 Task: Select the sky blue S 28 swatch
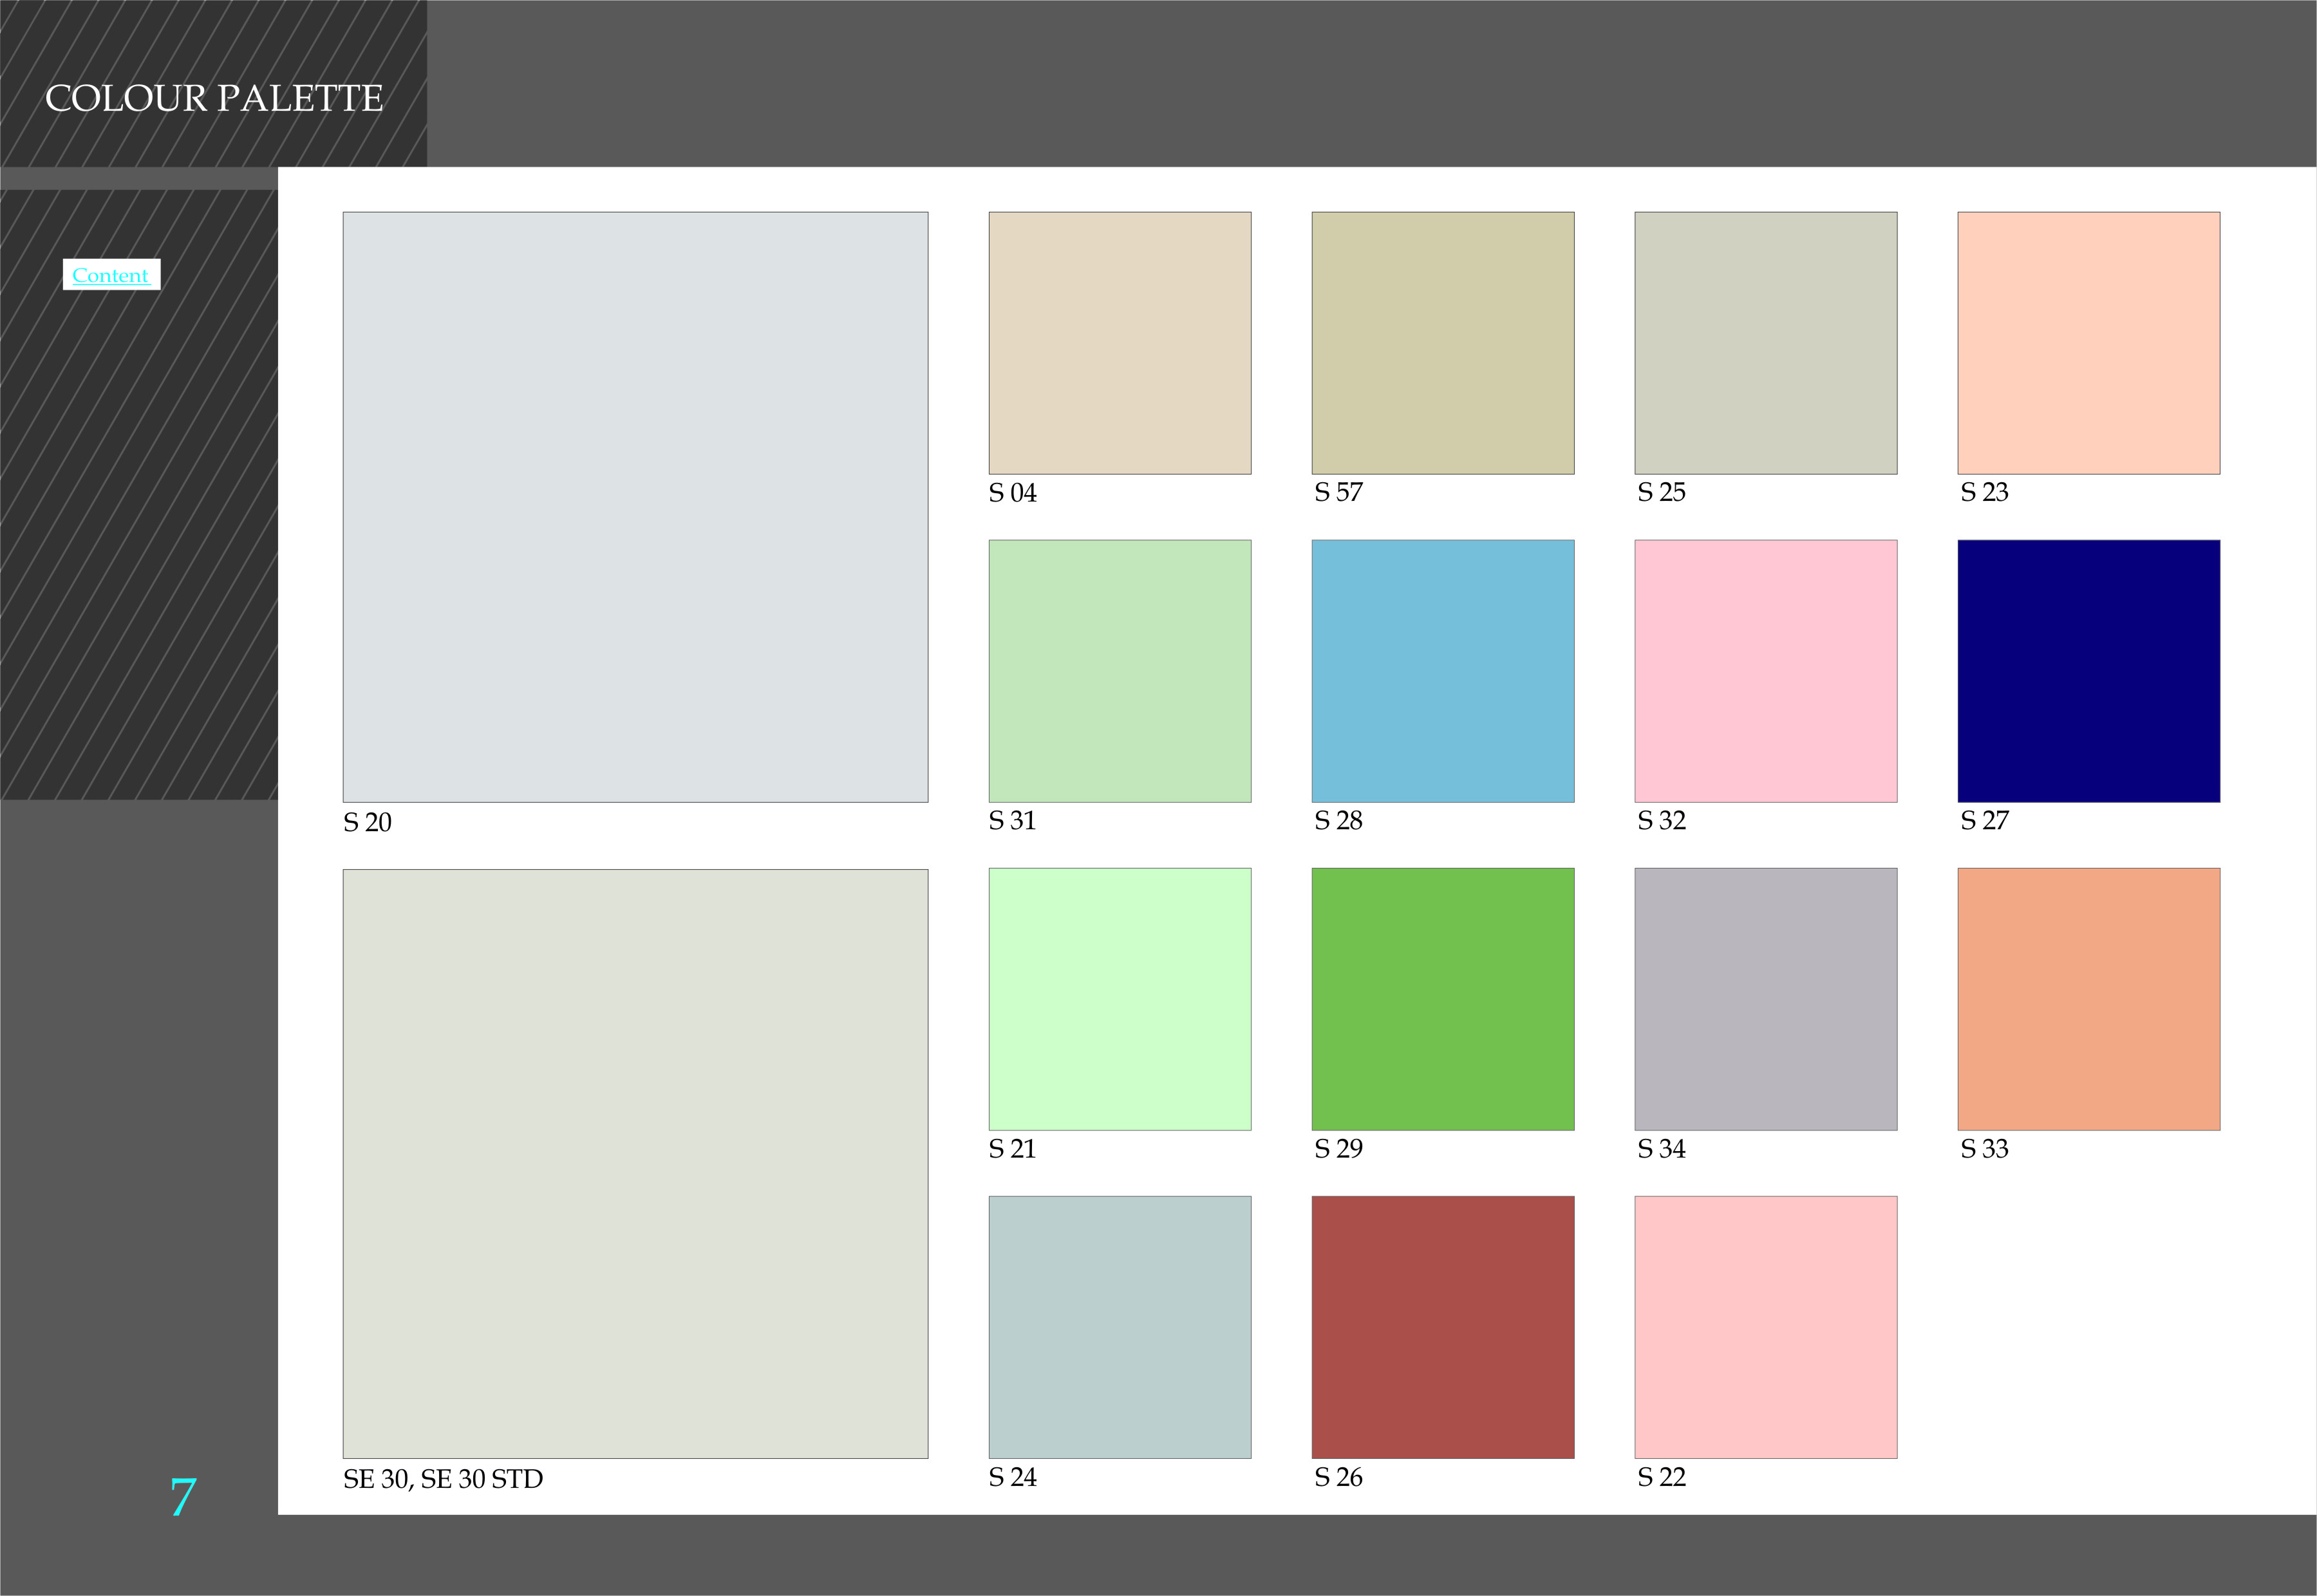click(x=1442, y=670)
